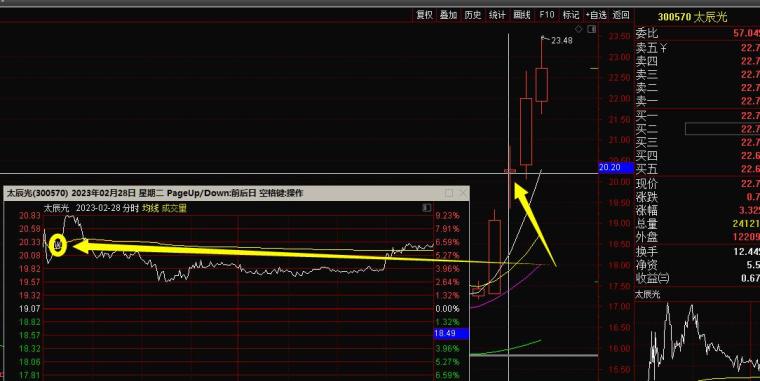Select the blue 18.49 price tag in popup
Screen dimensions: 760x381
pos(451,333)
